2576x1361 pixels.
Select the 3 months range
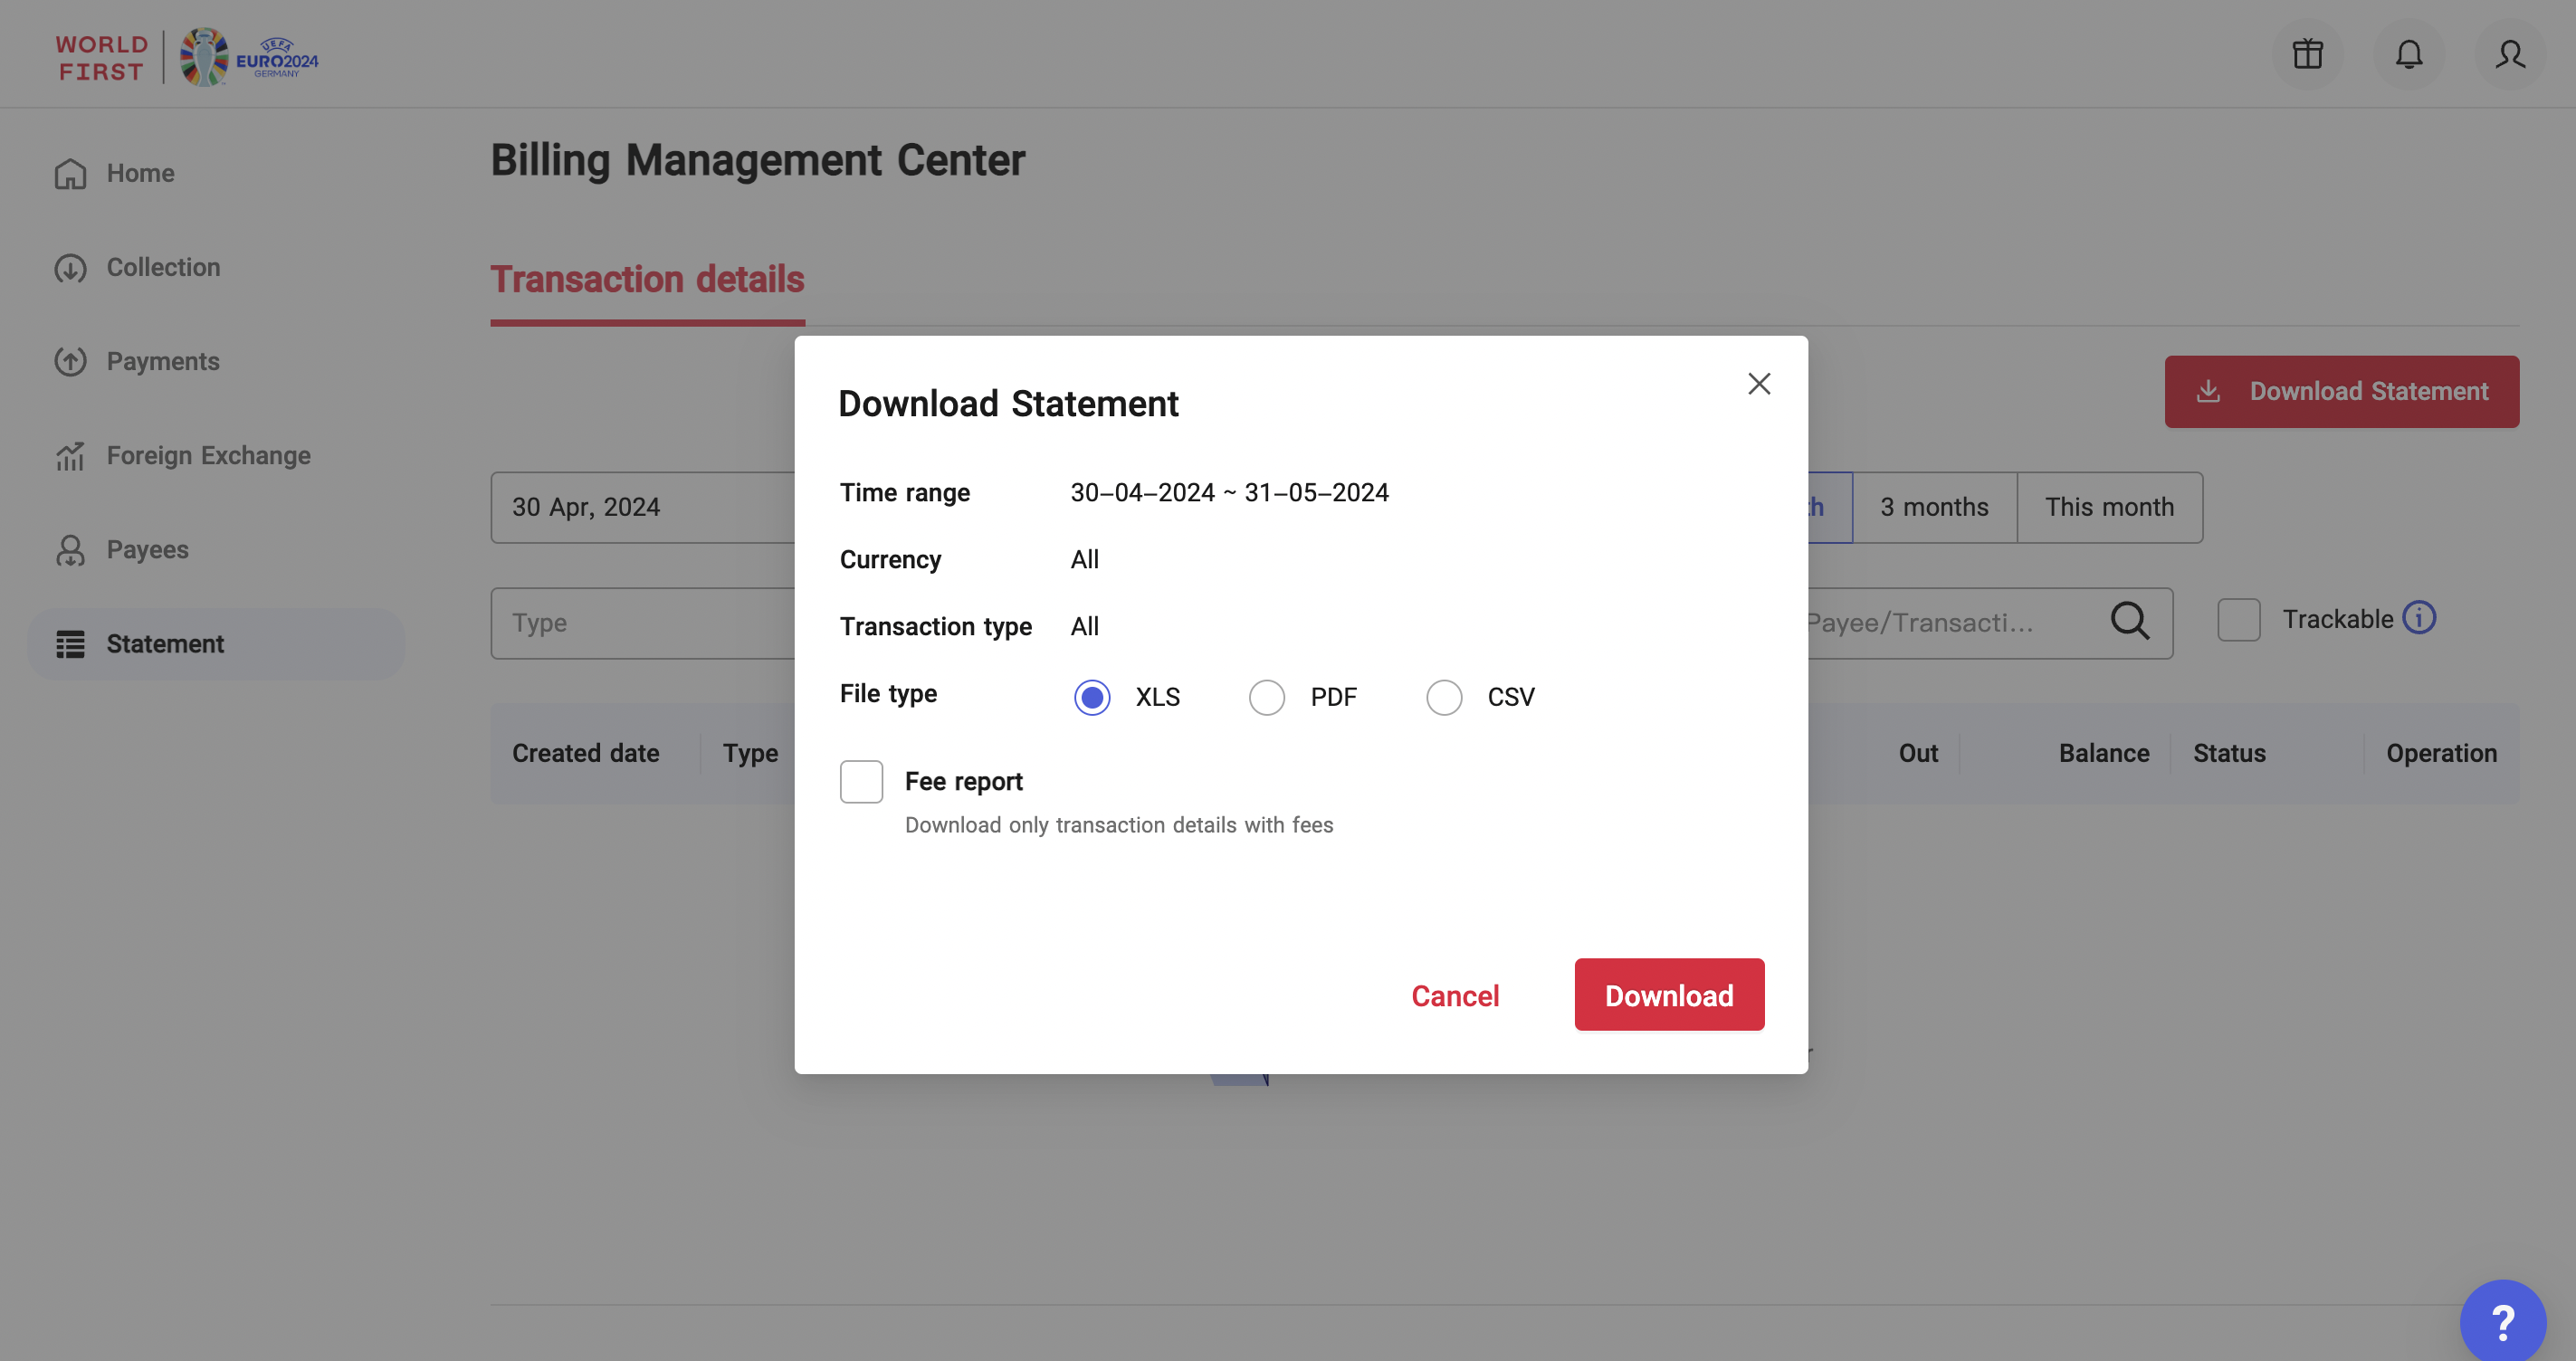(x=1934, y=507)
